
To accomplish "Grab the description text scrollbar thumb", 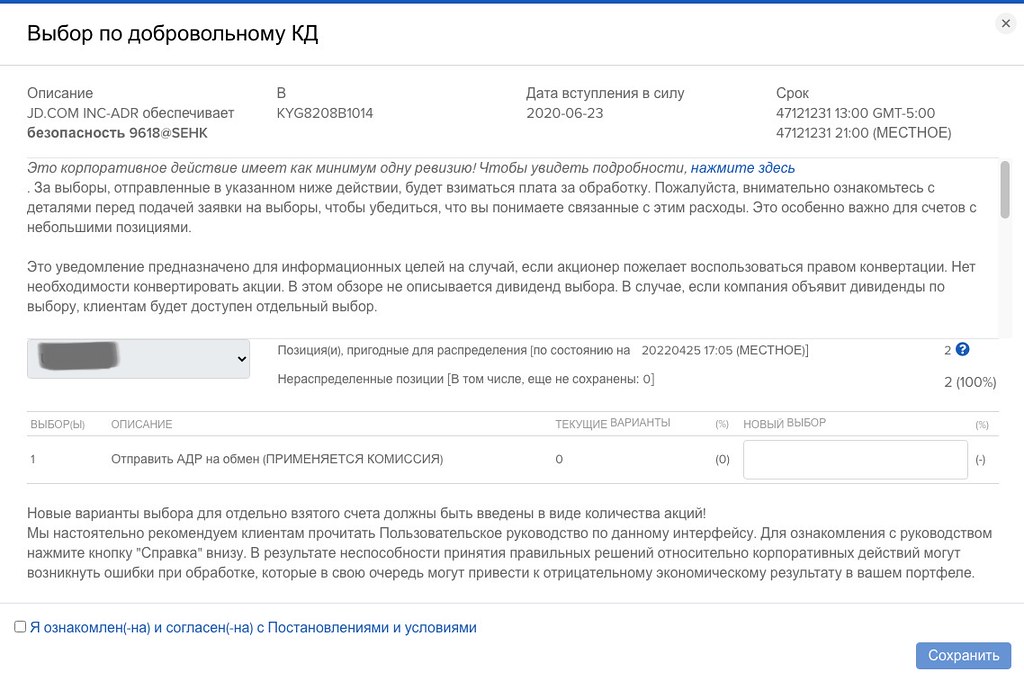I will (x=1005, y=189).
